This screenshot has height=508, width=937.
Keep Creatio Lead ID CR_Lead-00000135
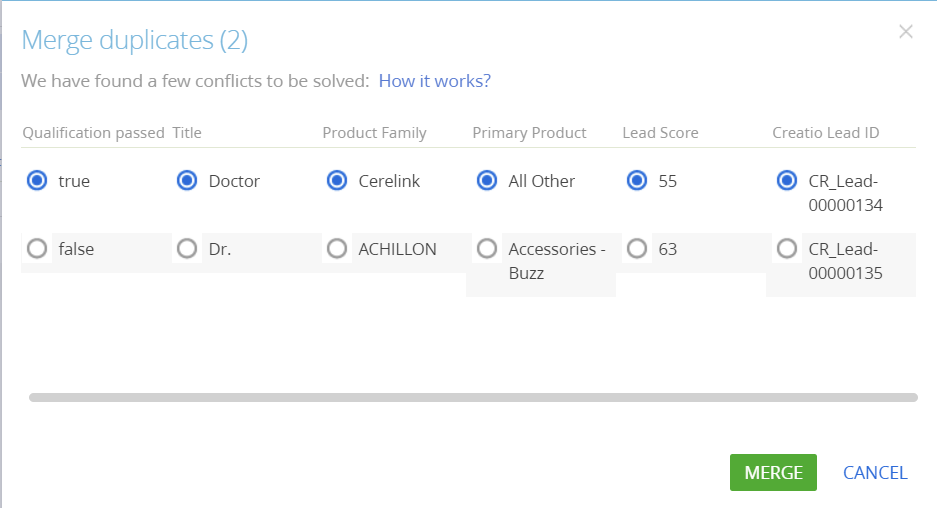[x=787, y=249]
